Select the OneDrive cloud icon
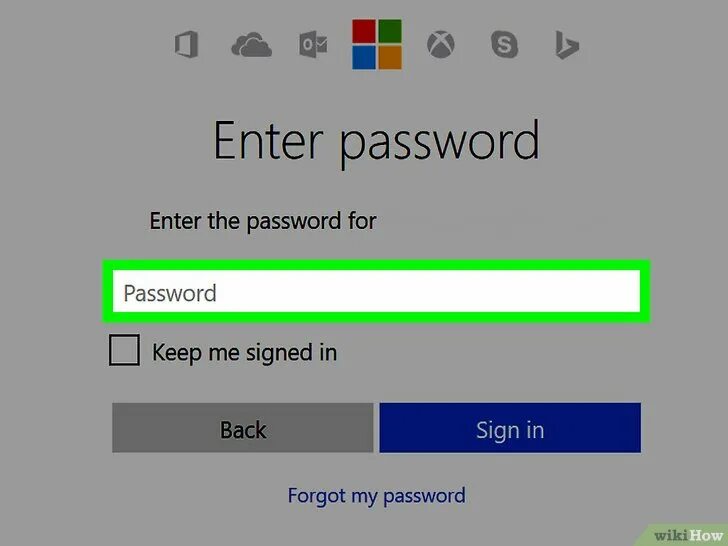The height and width of the screenshot is (546, 728). tap(252, 45)
